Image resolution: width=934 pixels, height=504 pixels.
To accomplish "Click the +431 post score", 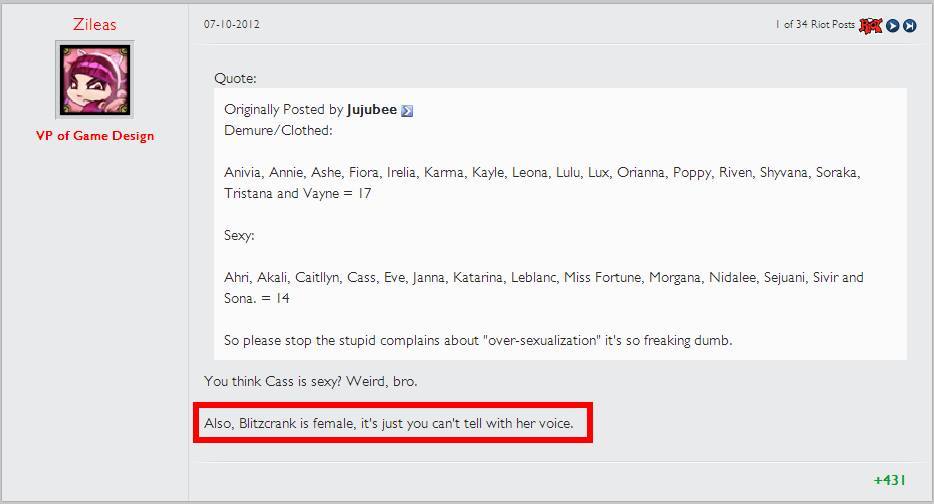I will pyautogui.click(x=889, y=480).
